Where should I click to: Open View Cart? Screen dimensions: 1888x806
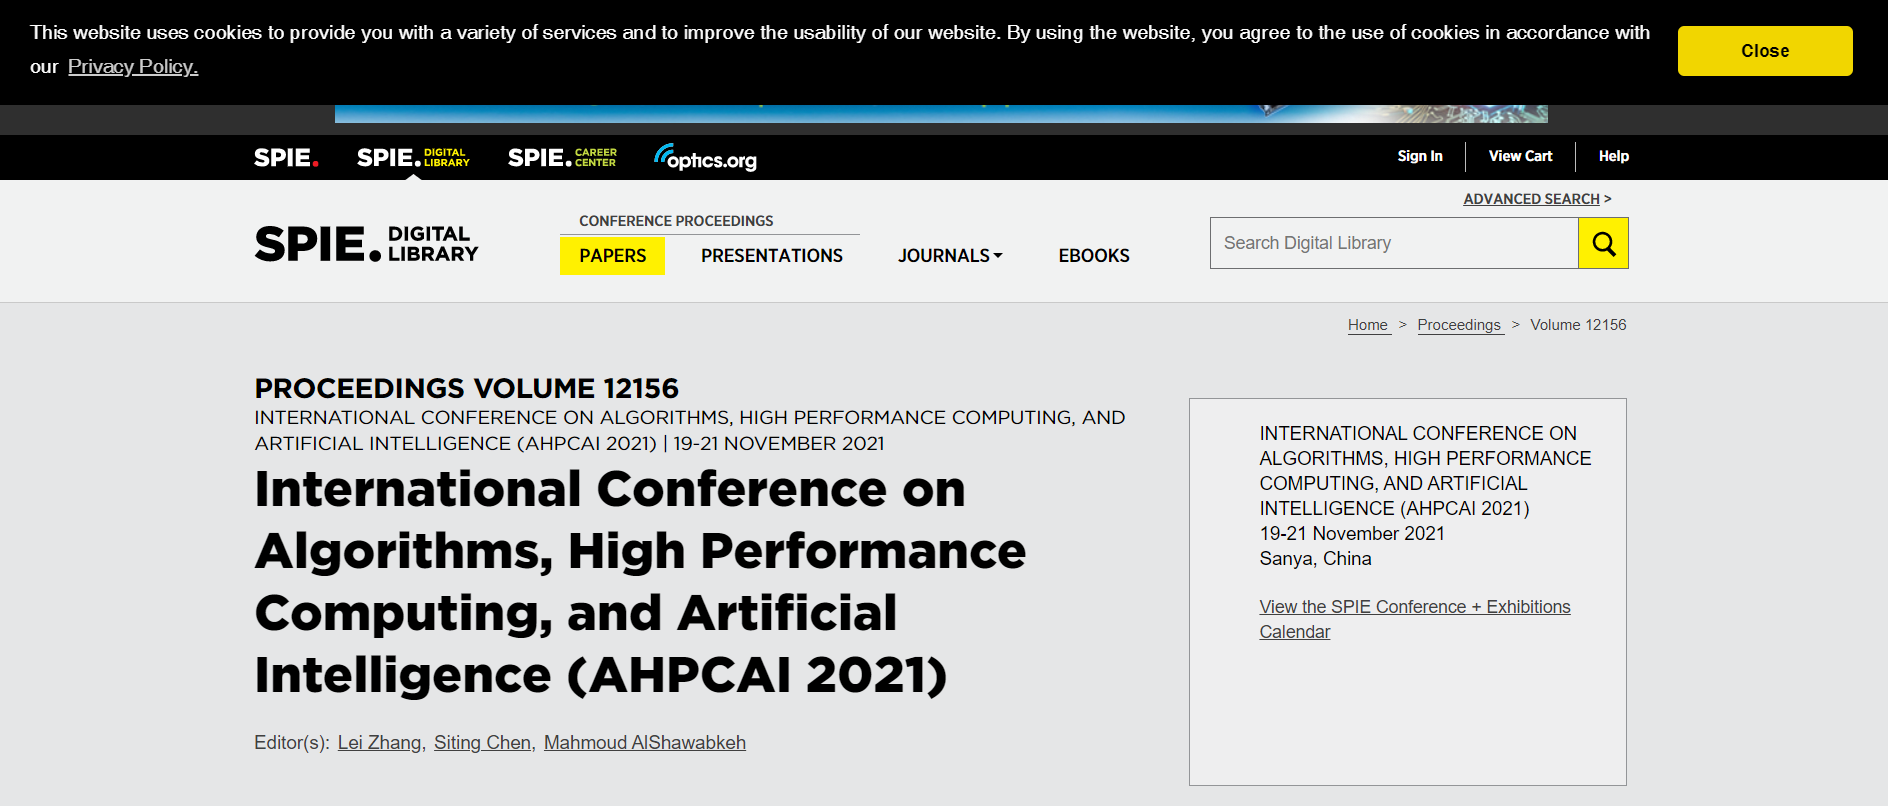[x=1520, y=156]
